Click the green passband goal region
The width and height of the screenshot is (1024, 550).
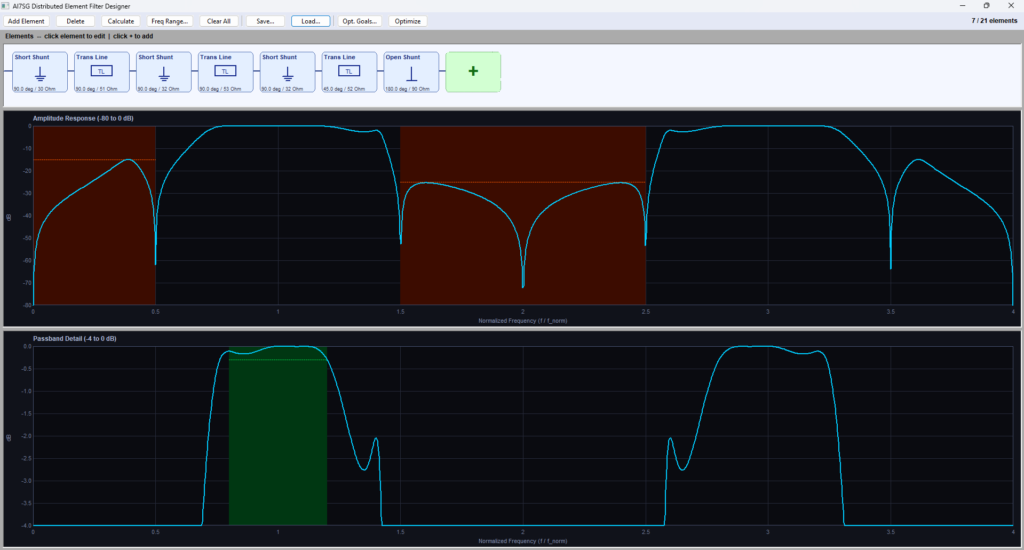point(278,436)
